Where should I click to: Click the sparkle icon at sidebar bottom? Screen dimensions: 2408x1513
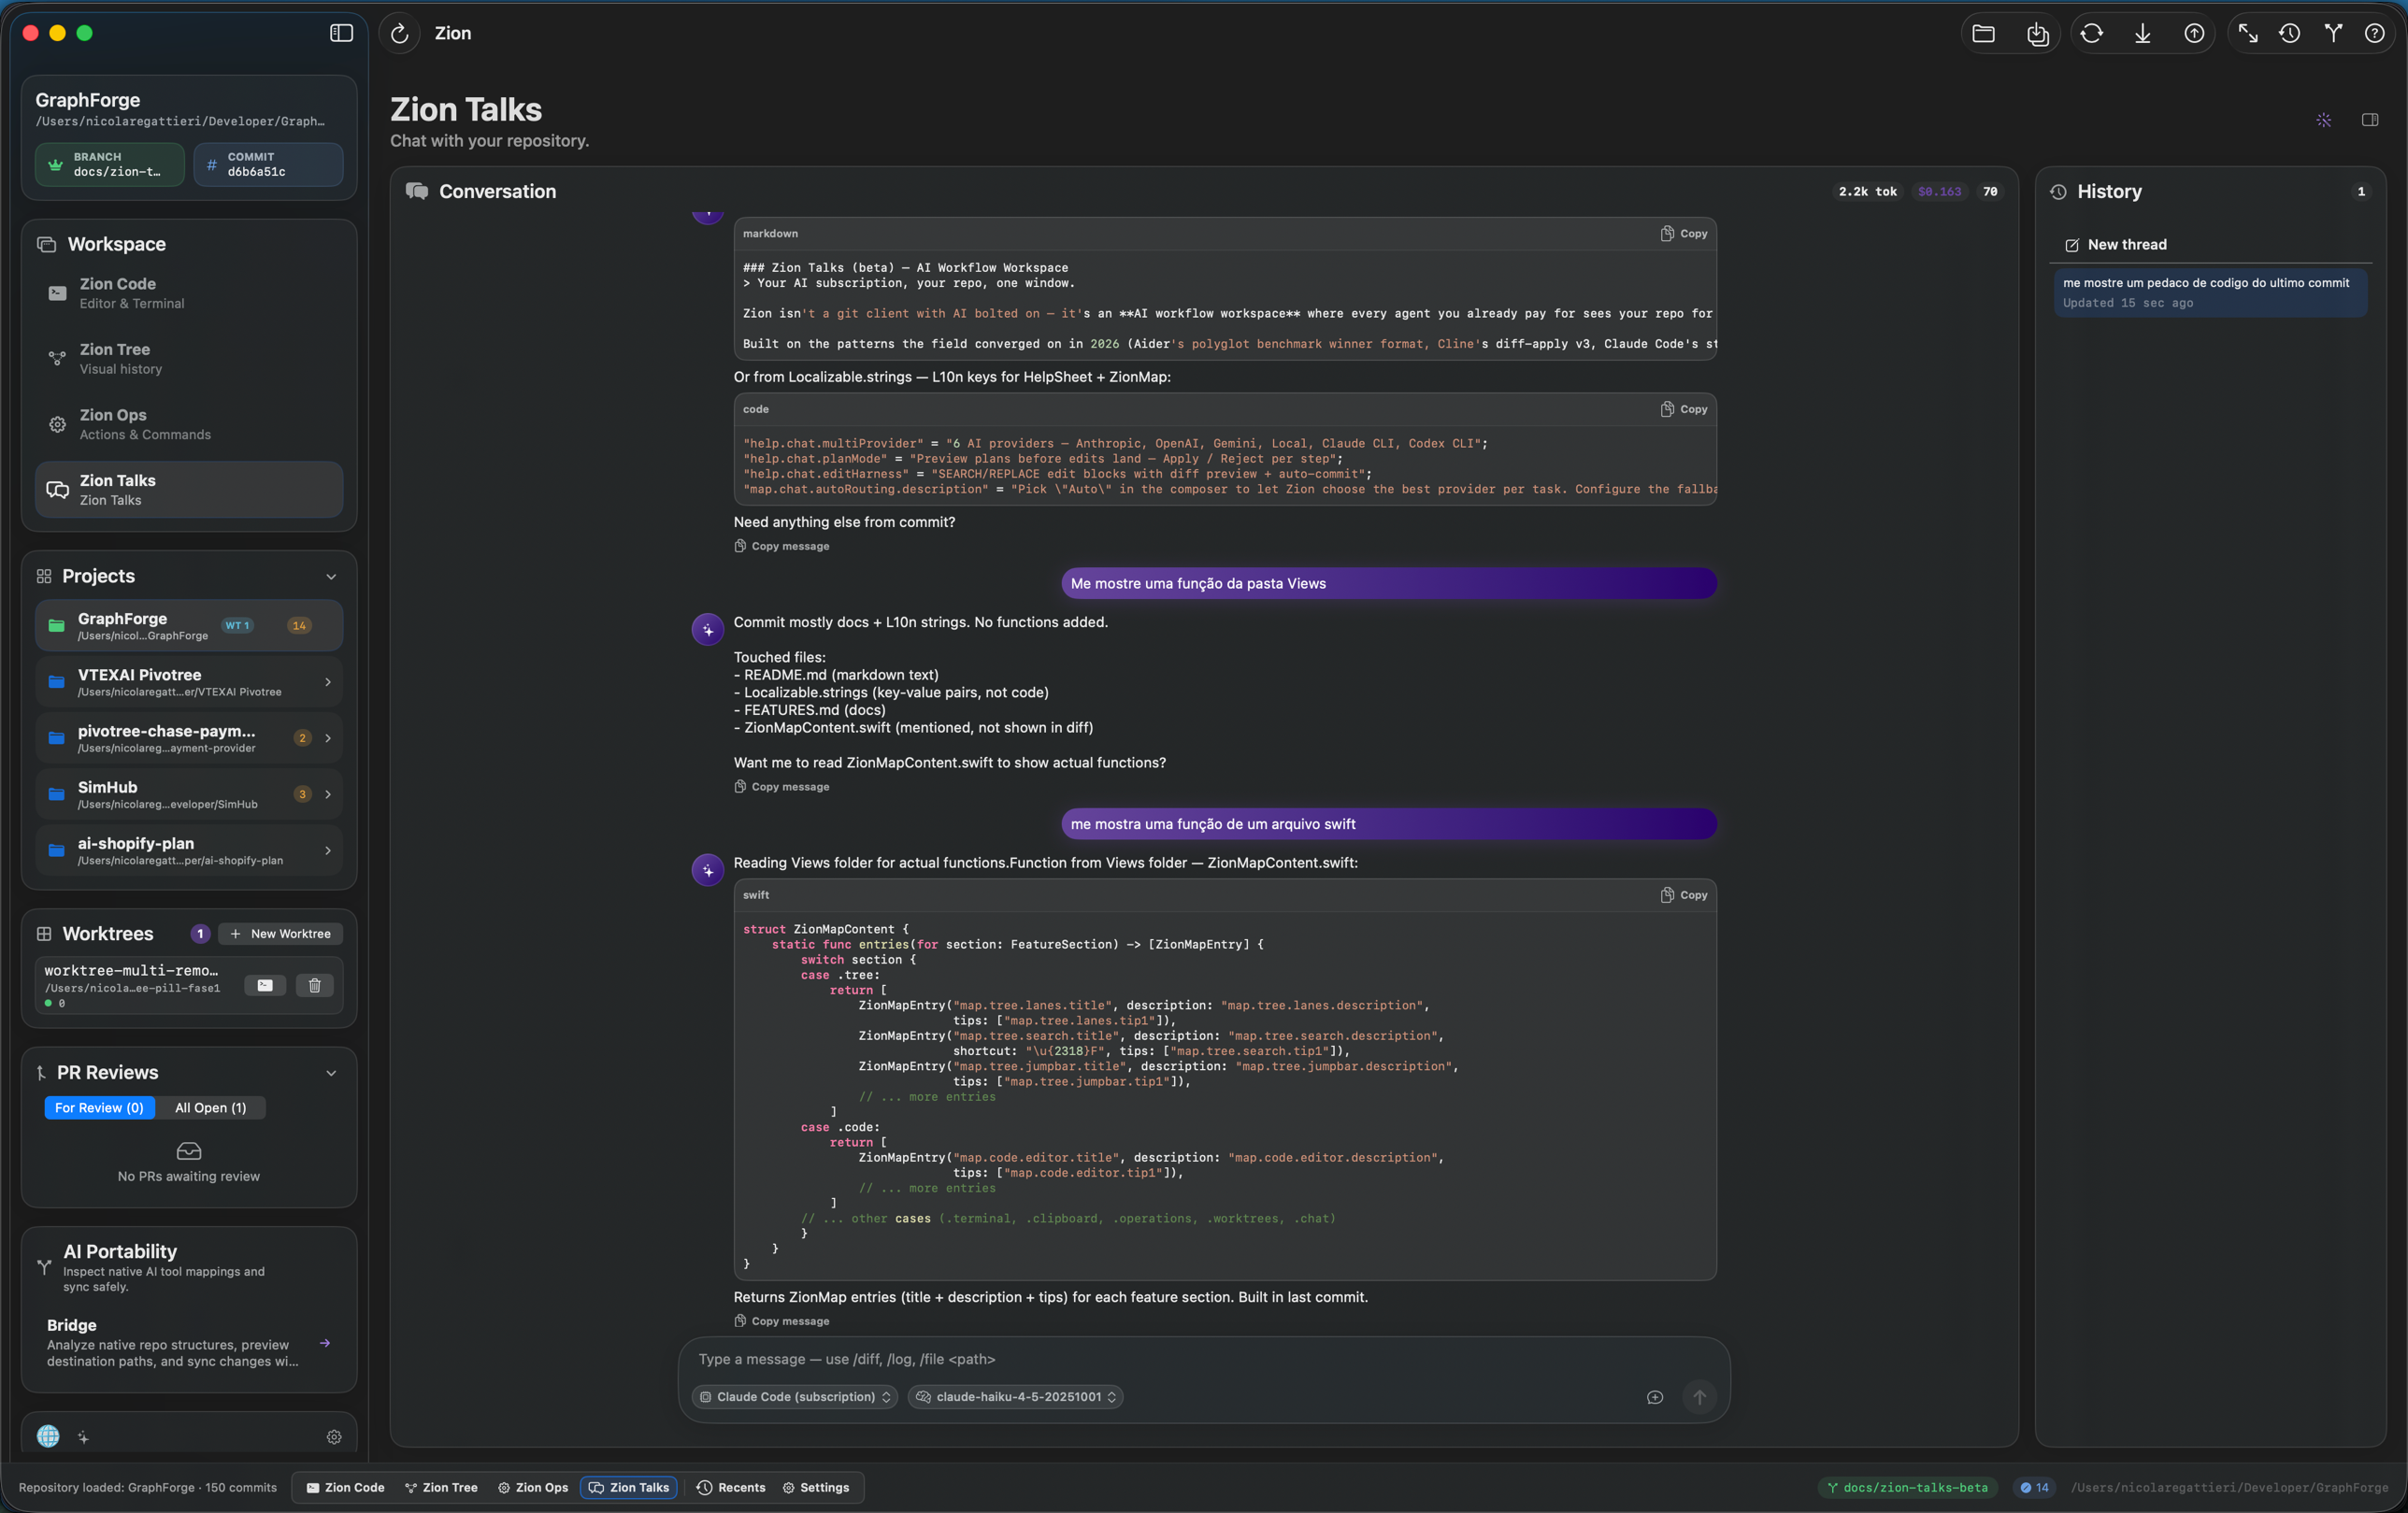point(84,1437)
